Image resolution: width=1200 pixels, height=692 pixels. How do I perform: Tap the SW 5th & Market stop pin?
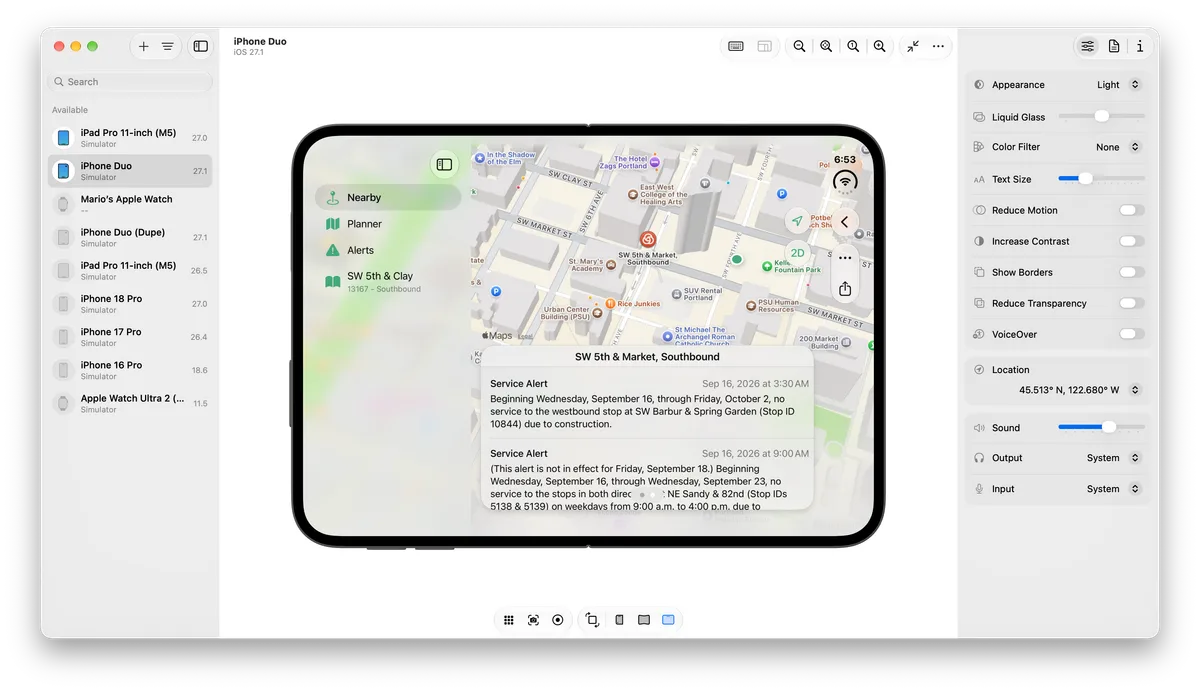point(648,240)
